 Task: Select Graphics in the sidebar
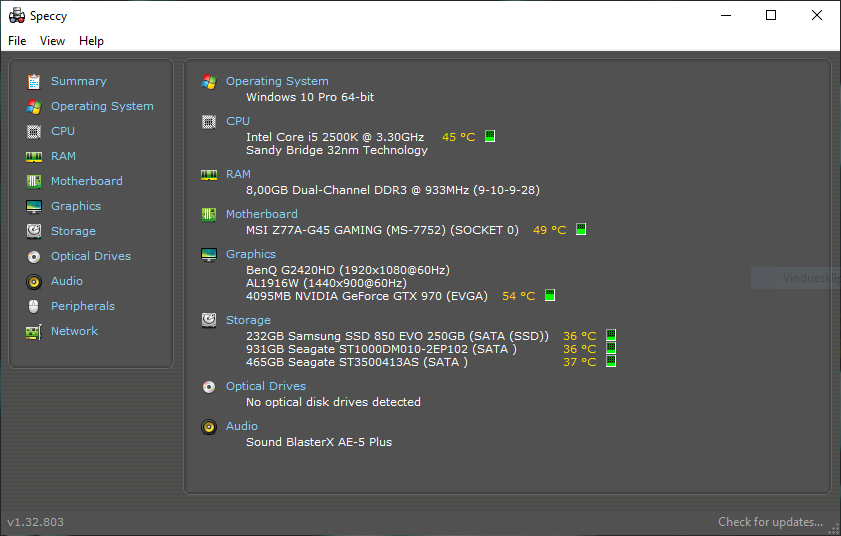click(76, 206)
